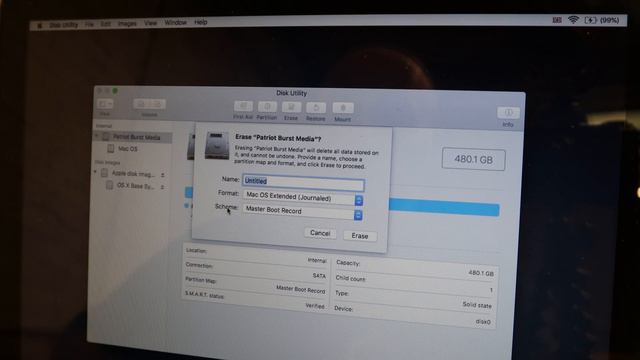
Task: Click the Cancel button in erase dialog
Action: point(320,233)
